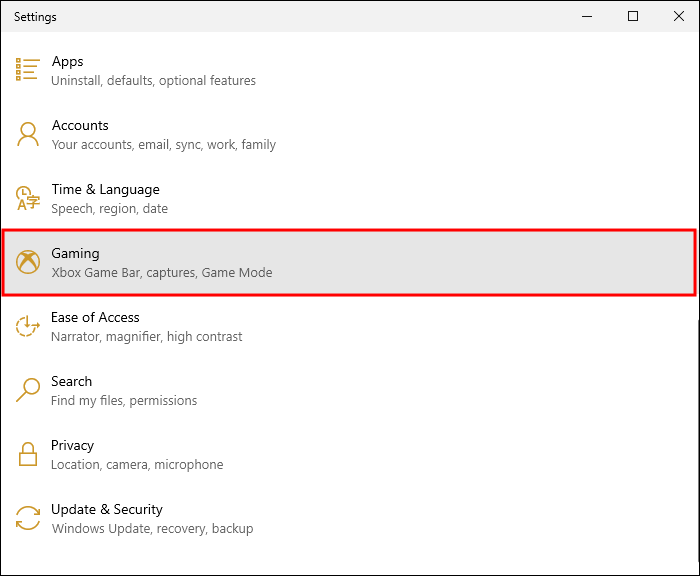Open Update & Security title
The image size is (700, 576).
point(107,510)
